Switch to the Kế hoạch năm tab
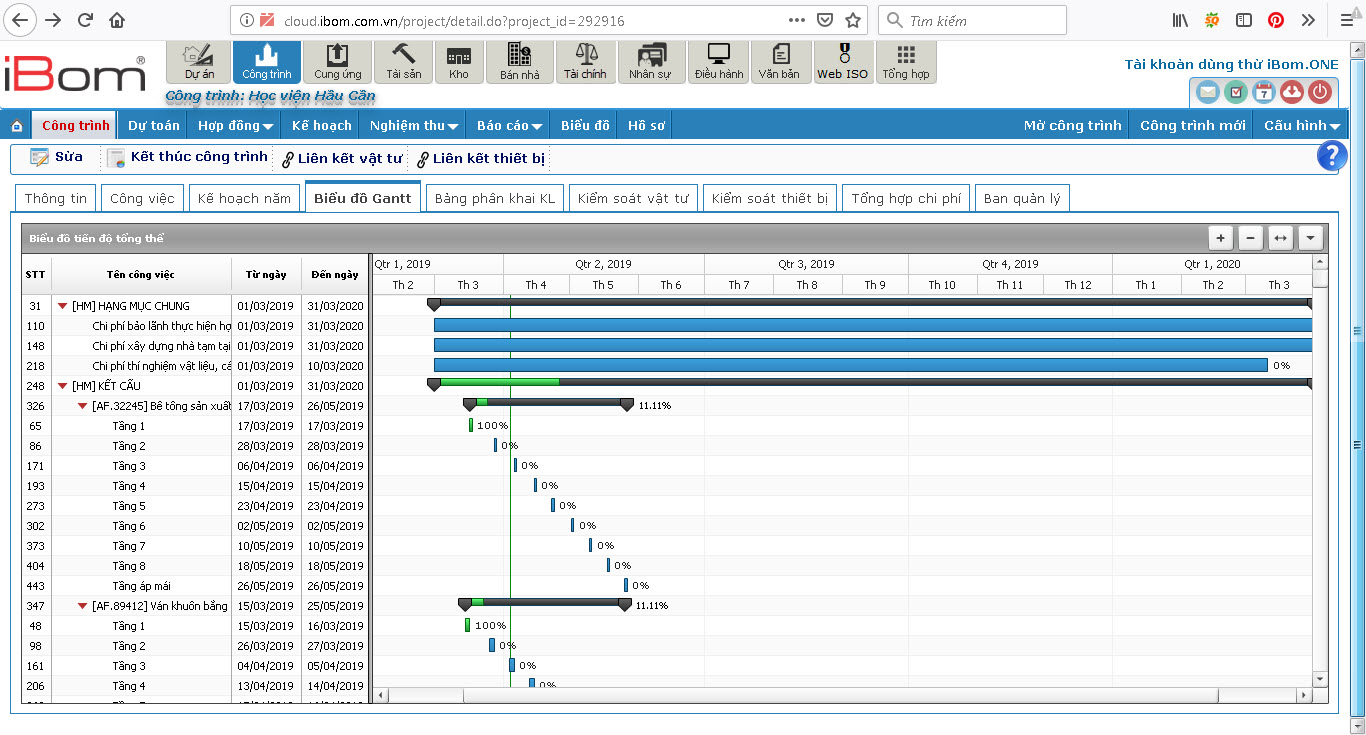 (x=244, y=198)
